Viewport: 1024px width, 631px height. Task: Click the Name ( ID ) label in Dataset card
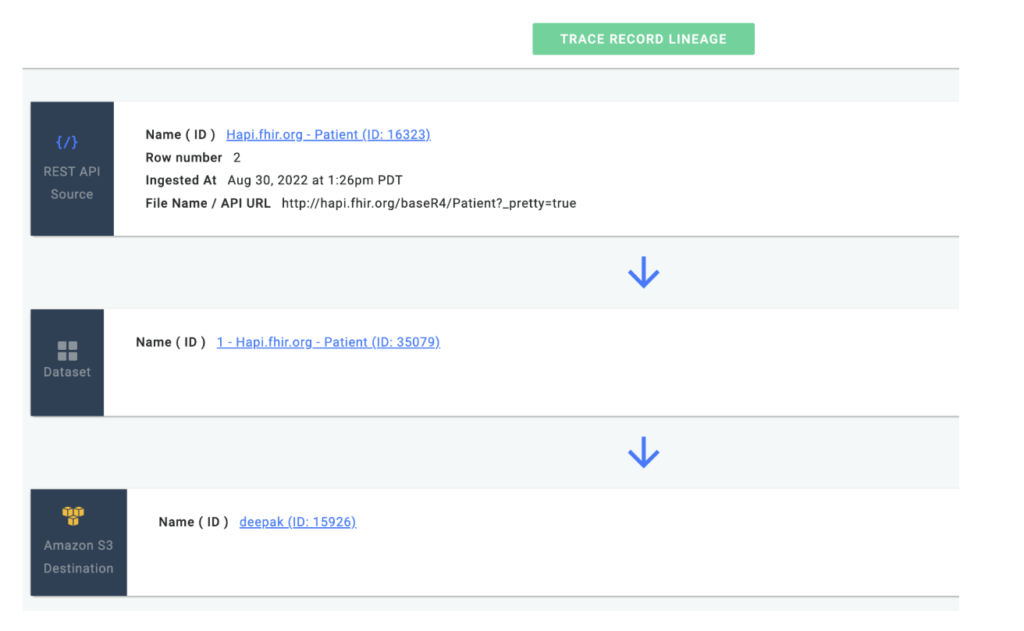point(170,342)
